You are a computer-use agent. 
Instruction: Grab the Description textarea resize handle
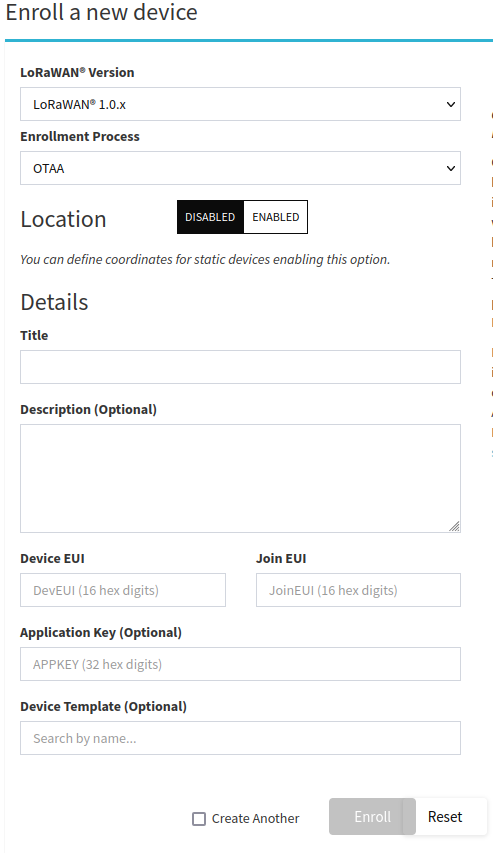click(x=454, y=526)
